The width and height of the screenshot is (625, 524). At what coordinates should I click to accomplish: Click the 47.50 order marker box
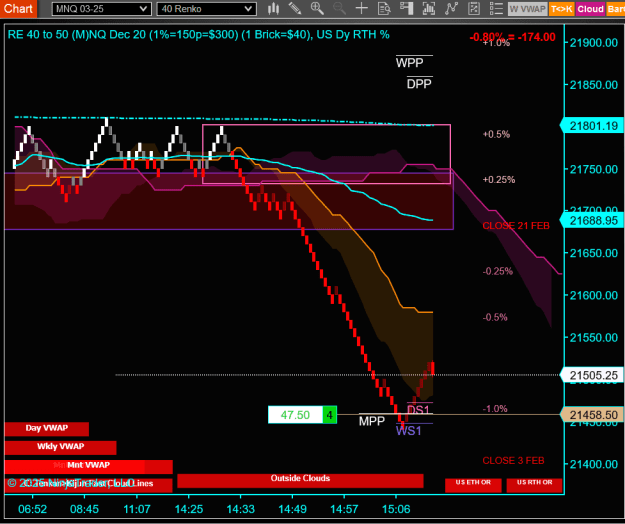point(295,415)
